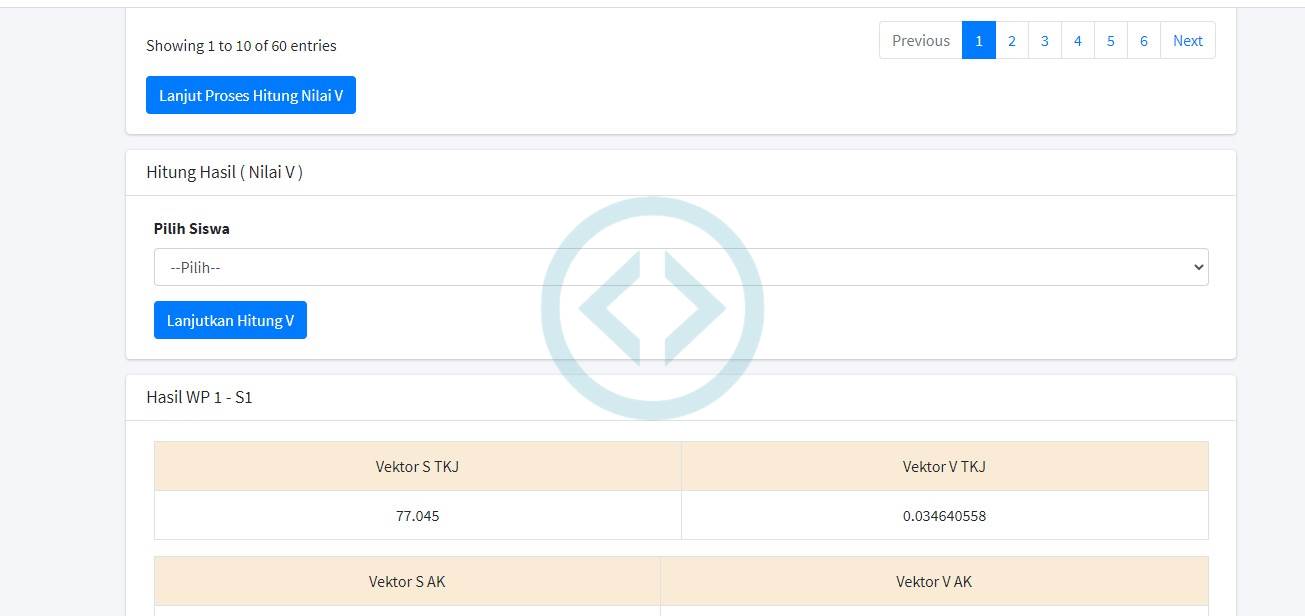Click the 77.045 value cell
Image resolution: width=1305 pixels, height=616 pixels.
click(x=417, y=515)
